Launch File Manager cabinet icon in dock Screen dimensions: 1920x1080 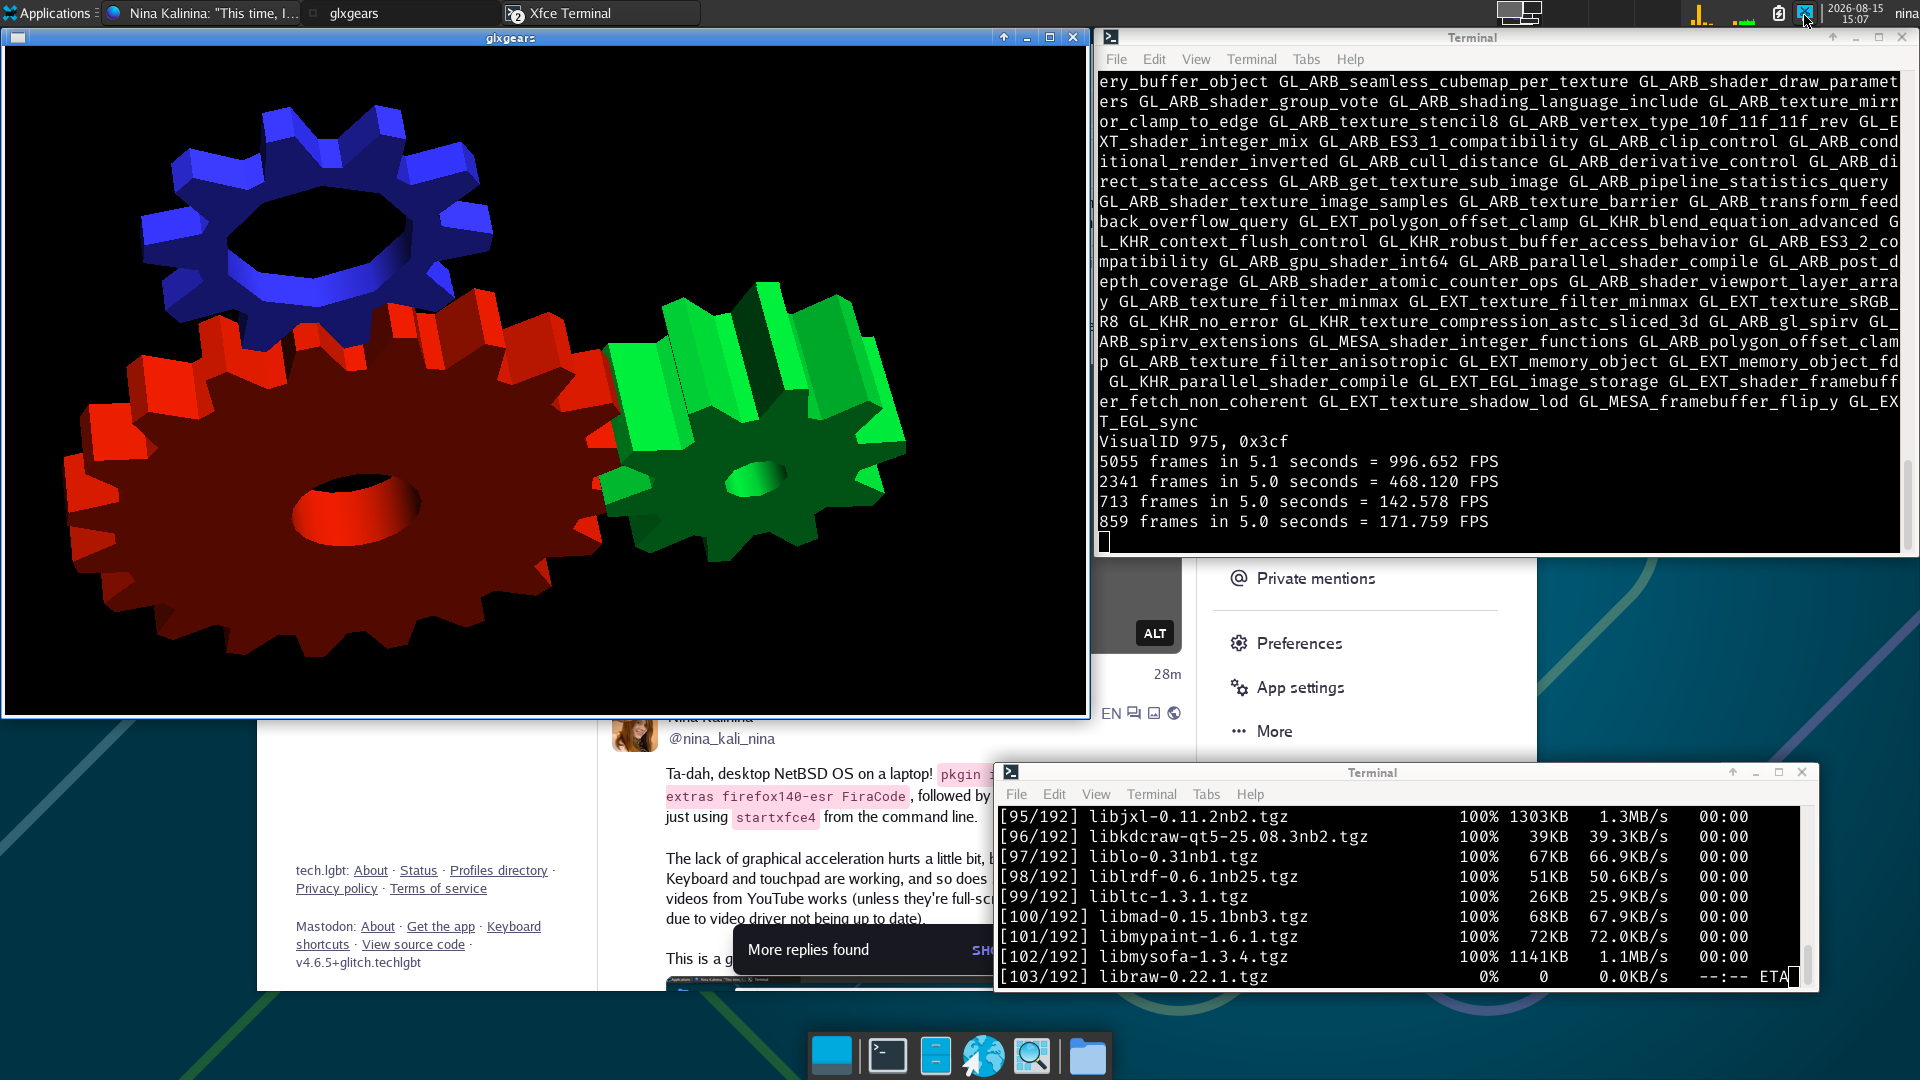(x=936, y=1055)
